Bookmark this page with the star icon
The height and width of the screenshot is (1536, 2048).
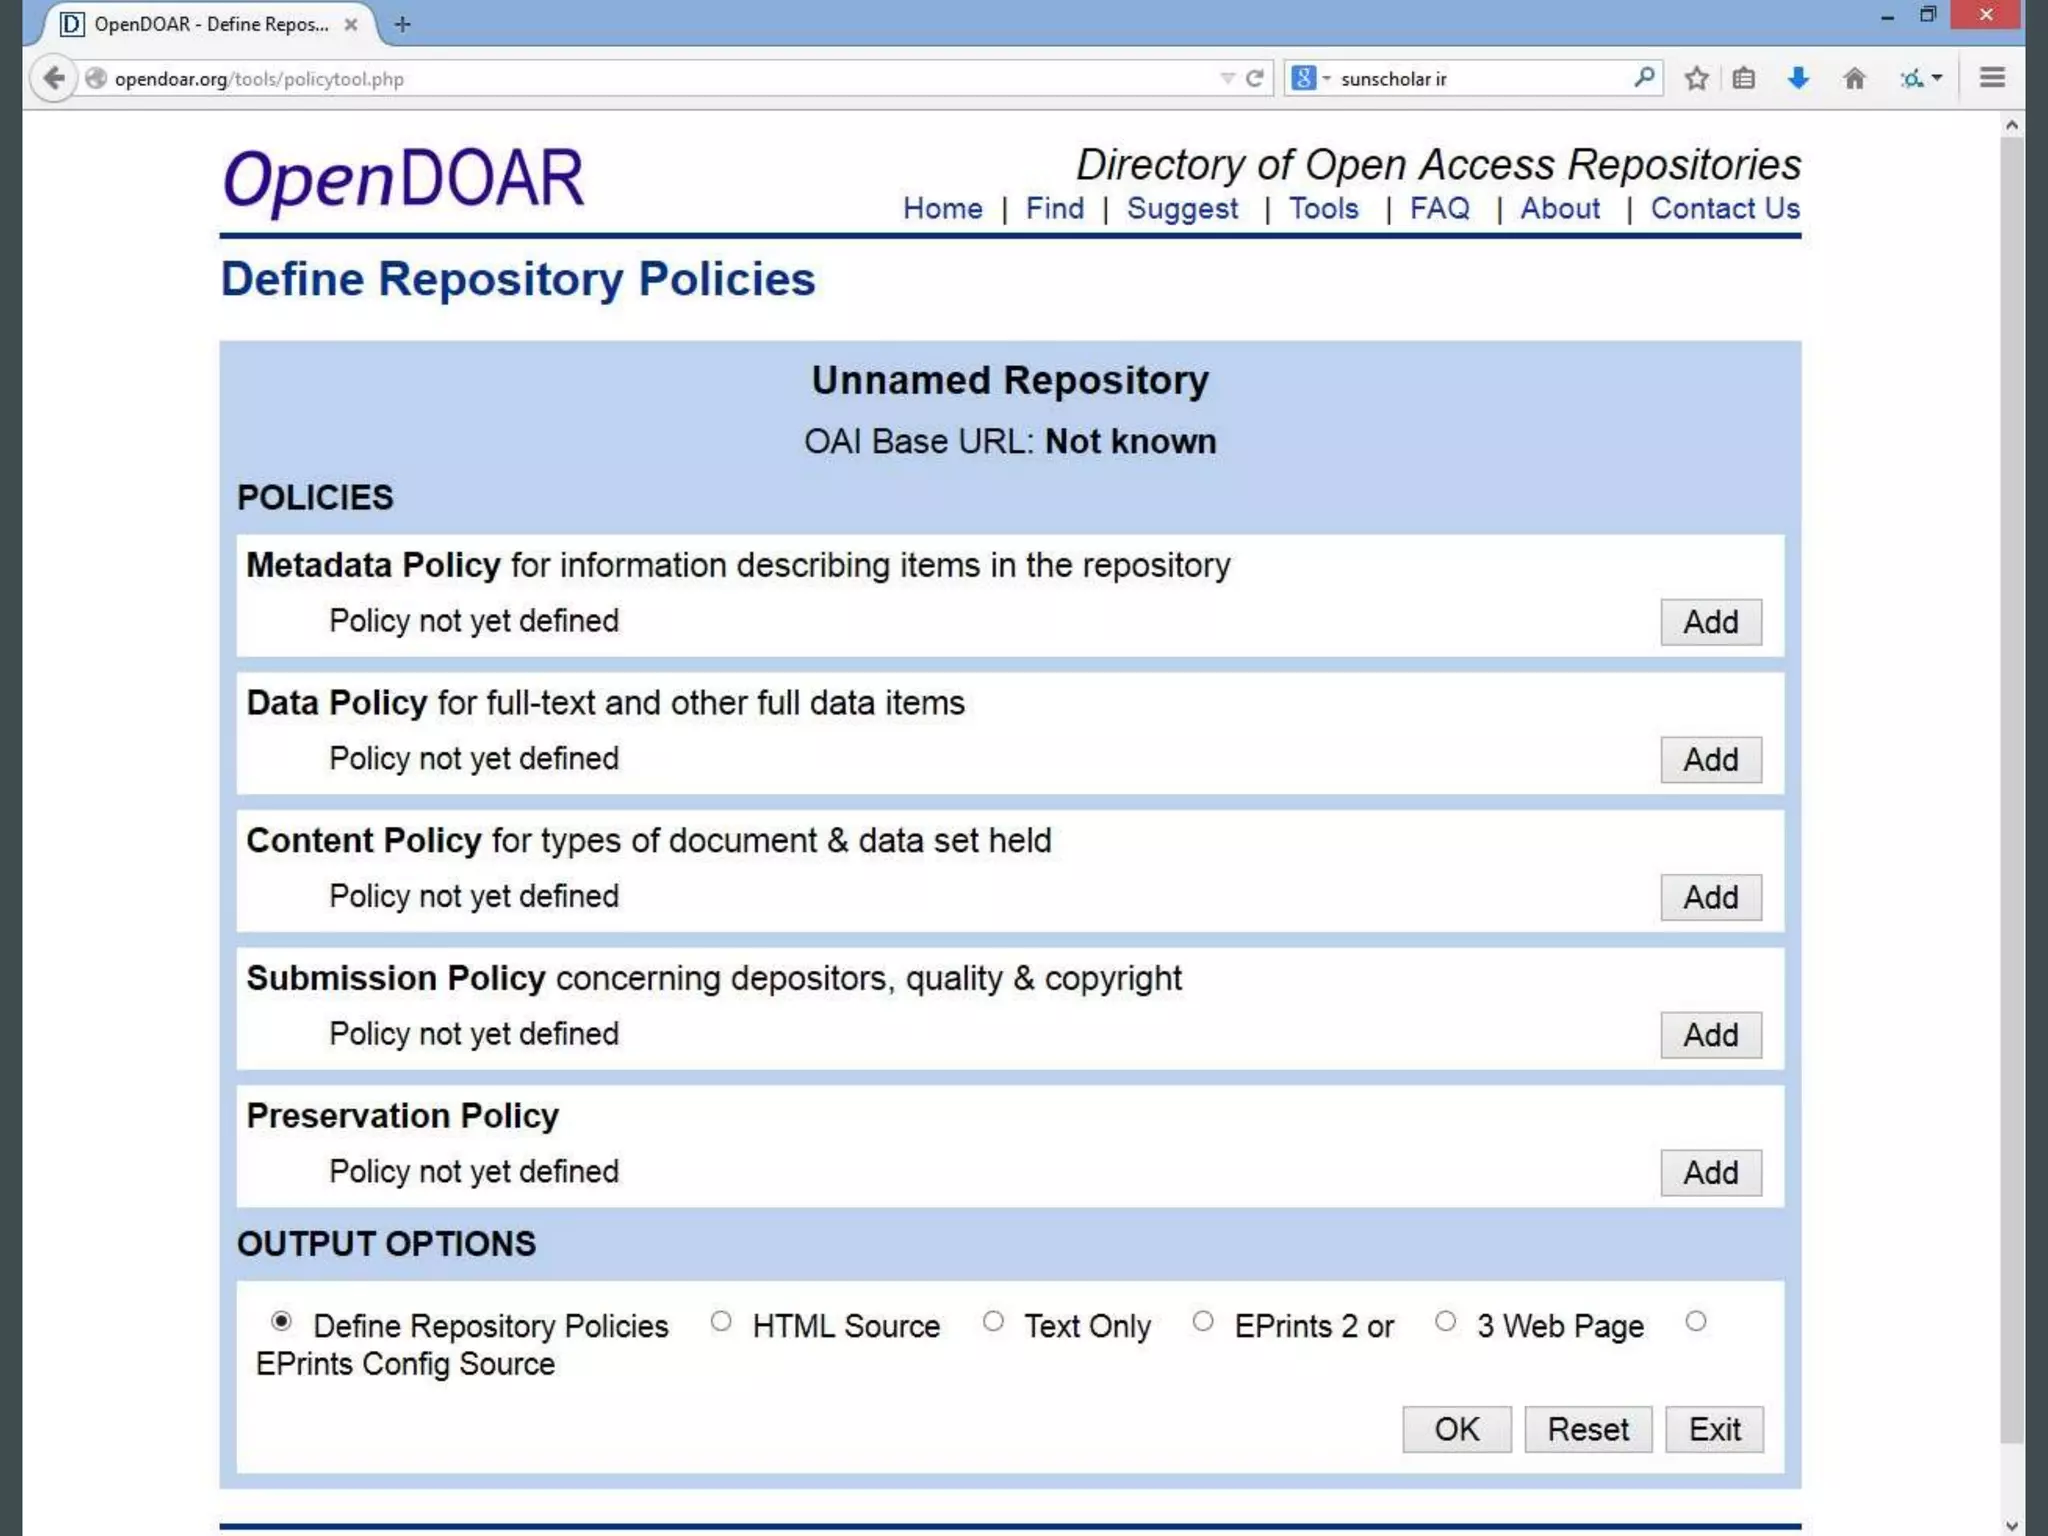coord(1696,78)
